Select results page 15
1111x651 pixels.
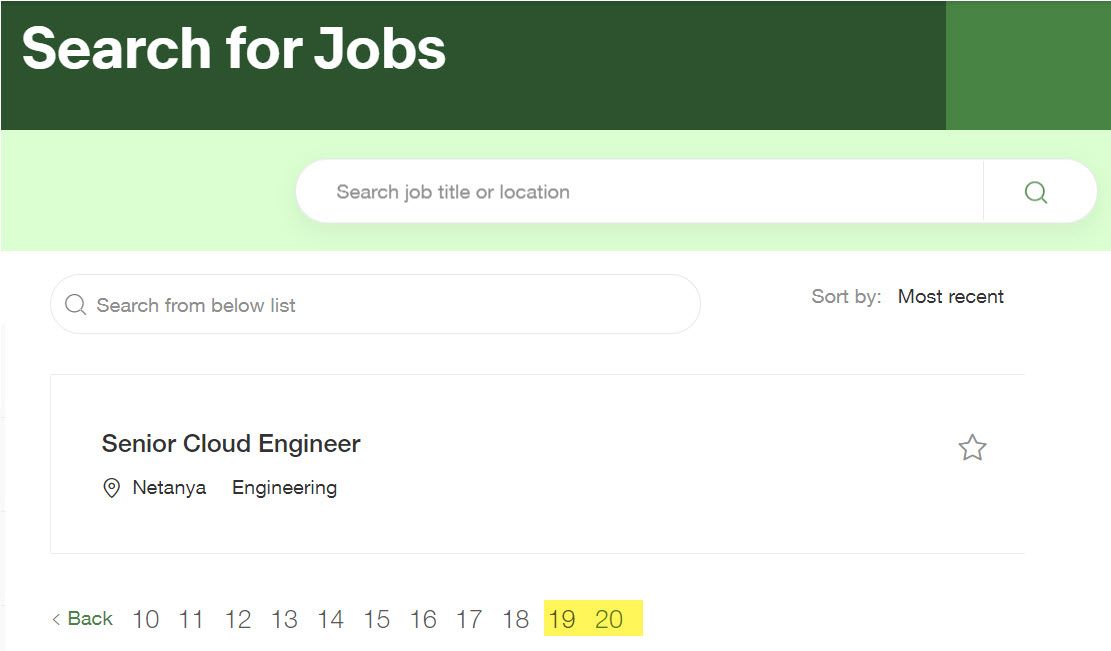(377, 620)
